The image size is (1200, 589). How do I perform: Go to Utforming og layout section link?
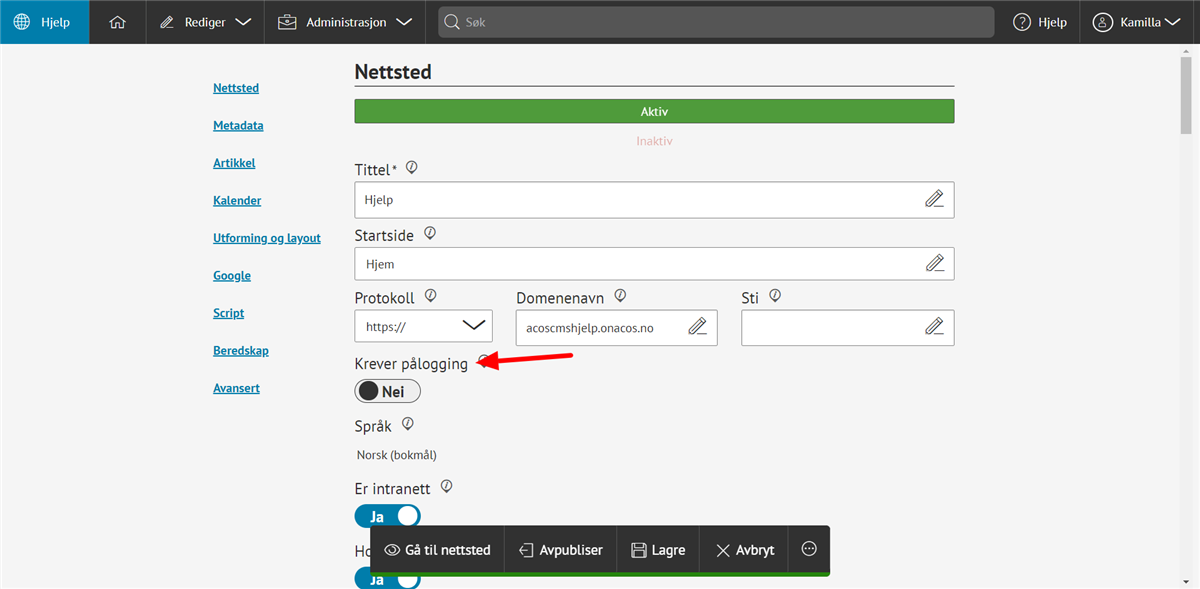coord(266,238)
